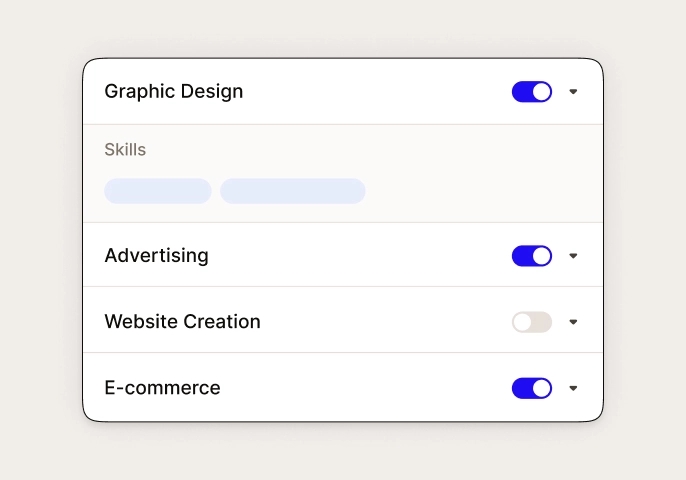Switch off the E-commerce toggle
The height and width of the screenshot is (480, 686).
(x=532, y=388)
